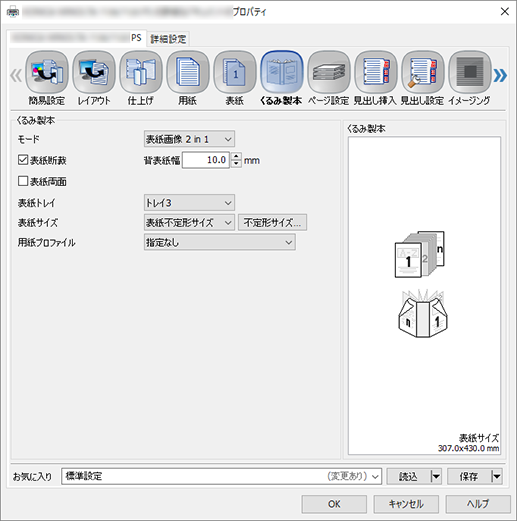Click the book cover preview illustration
Screen dimensions: 517x521
[x=420, y=254]
